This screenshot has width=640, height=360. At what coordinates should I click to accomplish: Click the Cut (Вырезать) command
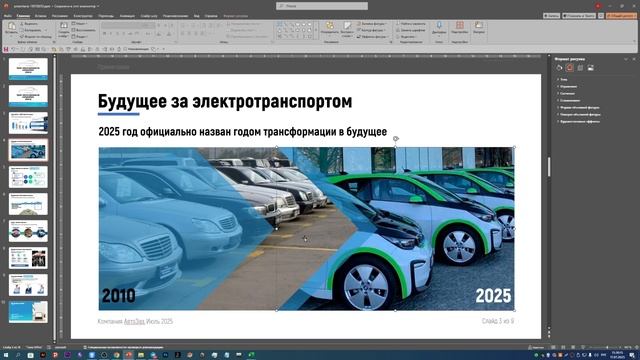point(29,24)
